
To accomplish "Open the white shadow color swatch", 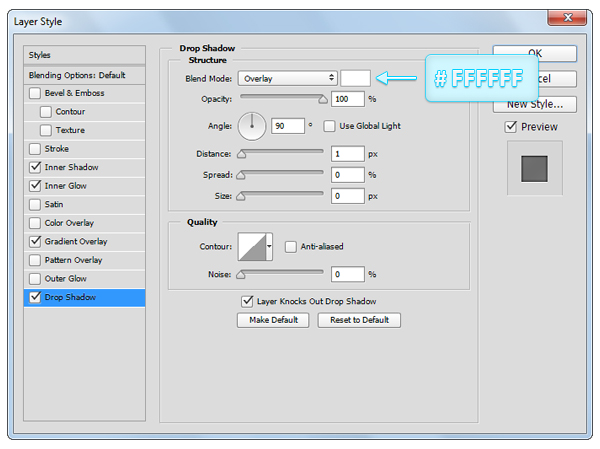I will pos(355,78).
